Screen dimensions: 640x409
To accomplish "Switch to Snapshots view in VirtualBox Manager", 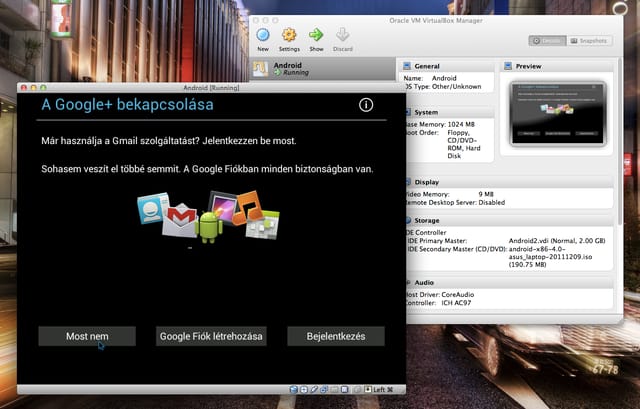I will pos(589,41).
